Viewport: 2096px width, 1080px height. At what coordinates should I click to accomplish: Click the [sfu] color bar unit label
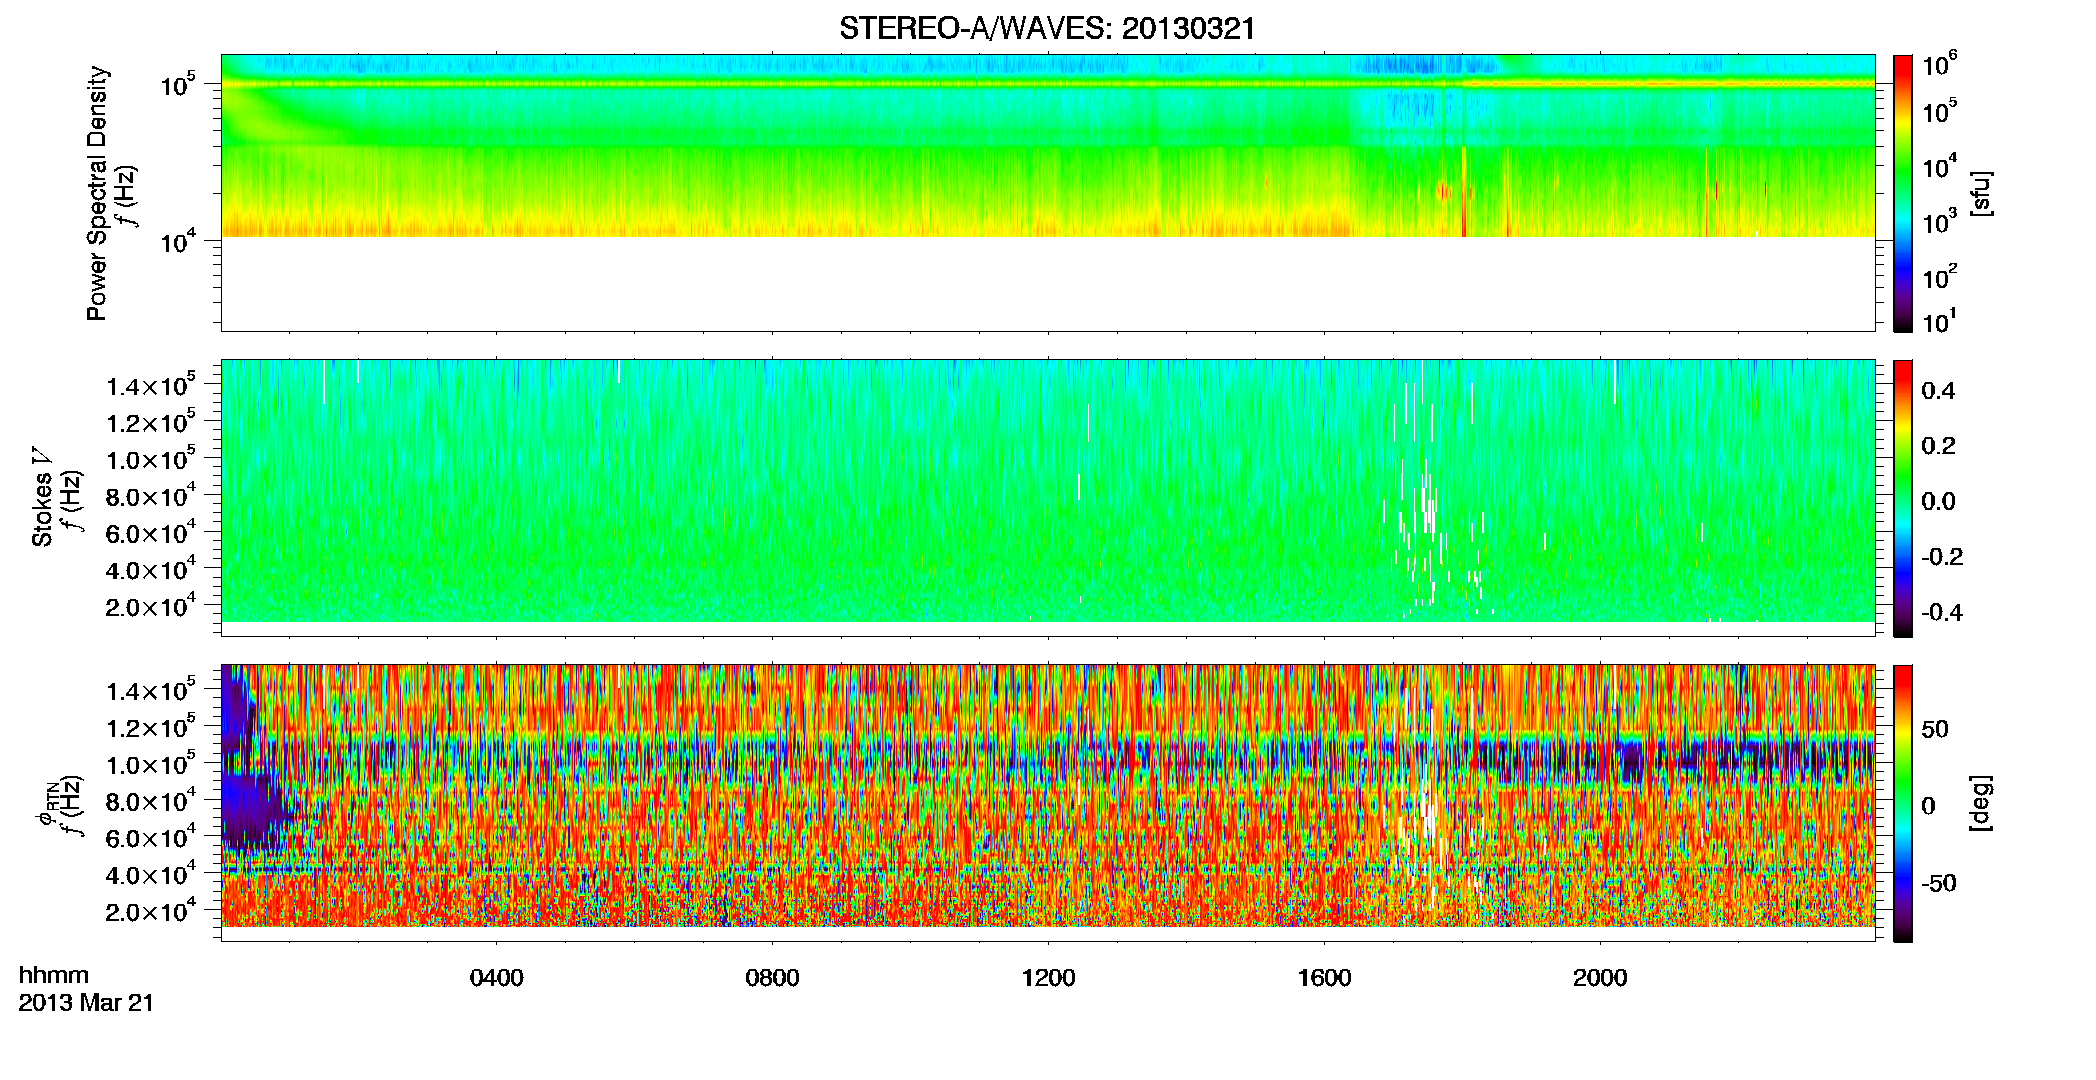click(1980, 193)
